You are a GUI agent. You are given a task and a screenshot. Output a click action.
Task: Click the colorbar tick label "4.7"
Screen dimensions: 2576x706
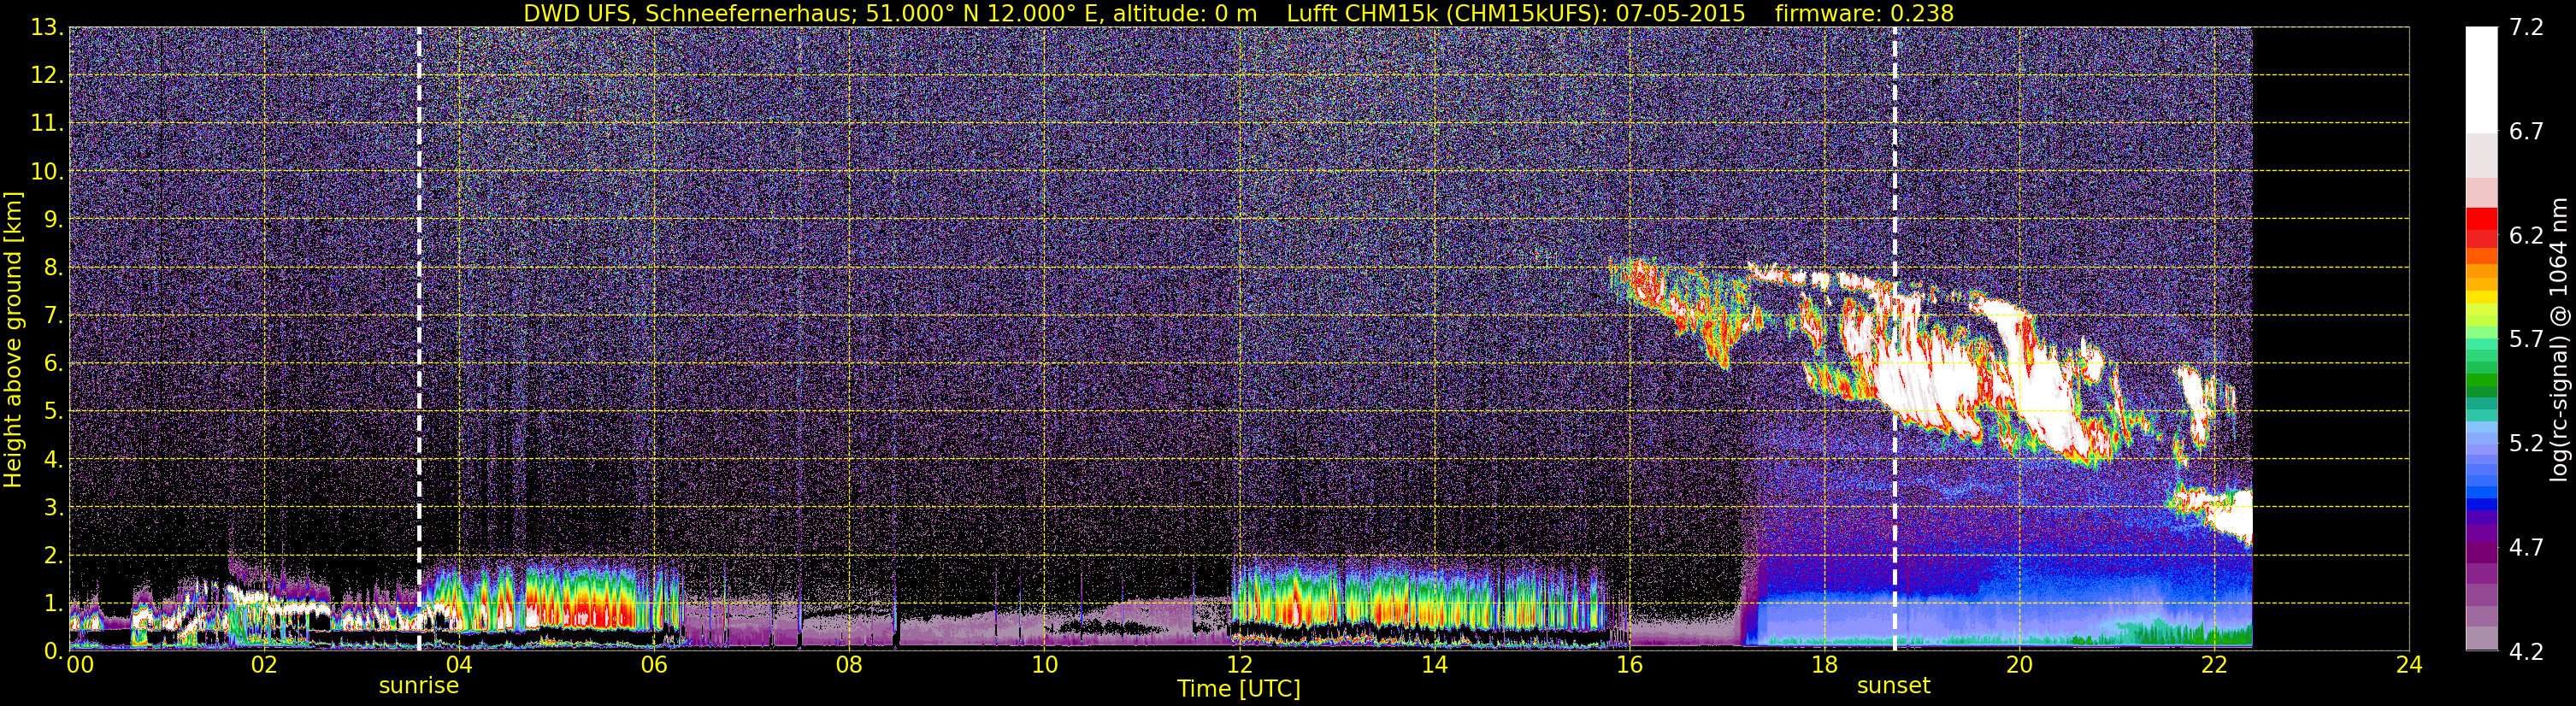click(x=2527, y=548)
